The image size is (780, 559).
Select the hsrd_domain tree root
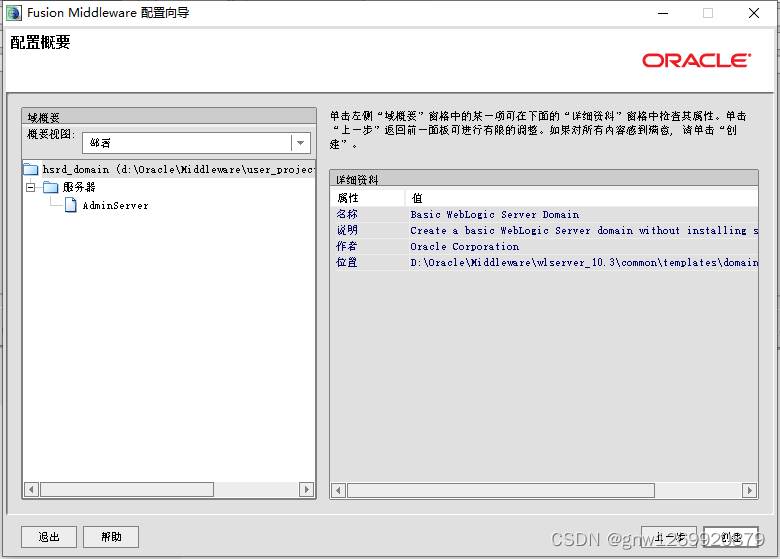pyautogui.click(x=178, y=170)
